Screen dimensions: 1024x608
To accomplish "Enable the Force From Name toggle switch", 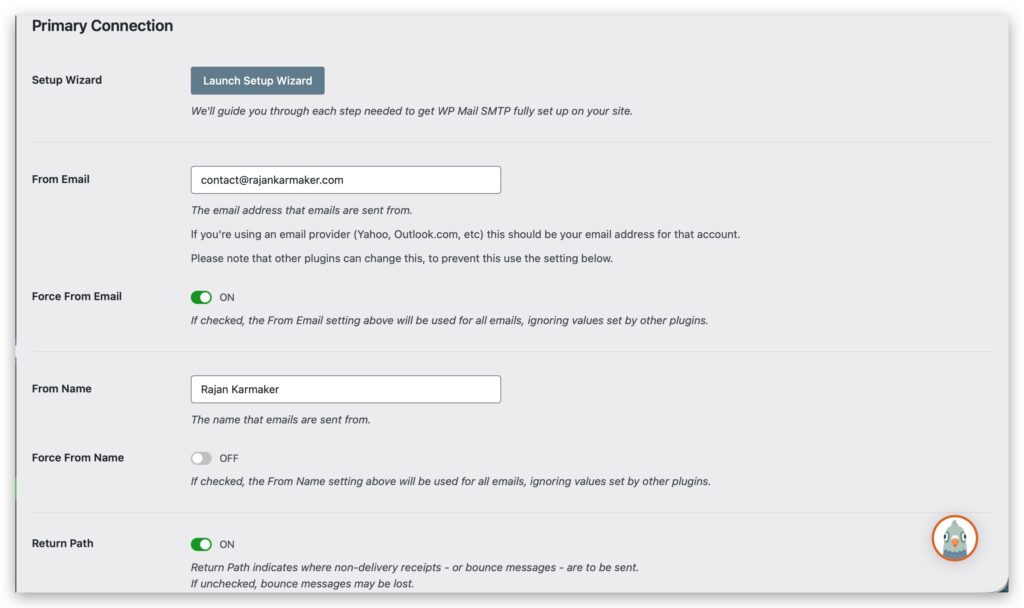I will tap(201, 458).
